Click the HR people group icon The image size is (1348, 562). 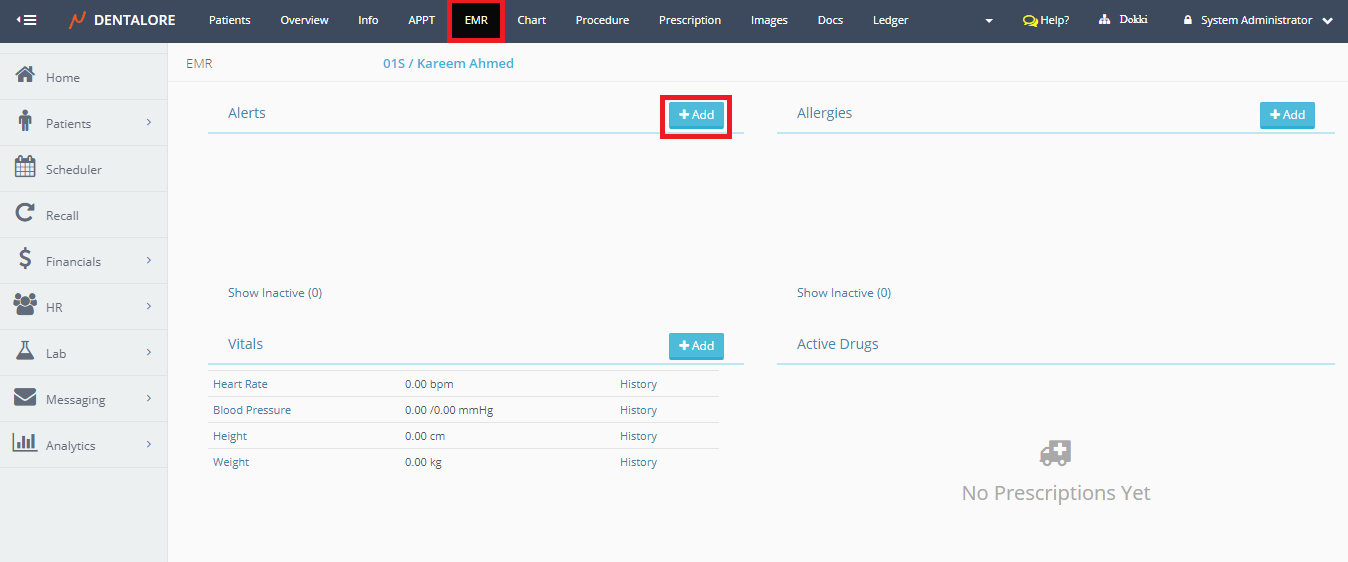pyautogui.click(x=26, y=306)
